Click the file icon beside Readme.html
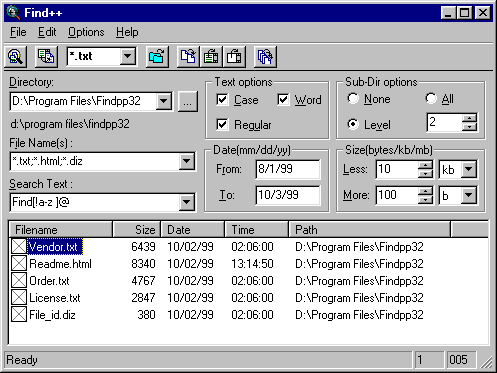The image size is (497, 373). click(19, 264)
